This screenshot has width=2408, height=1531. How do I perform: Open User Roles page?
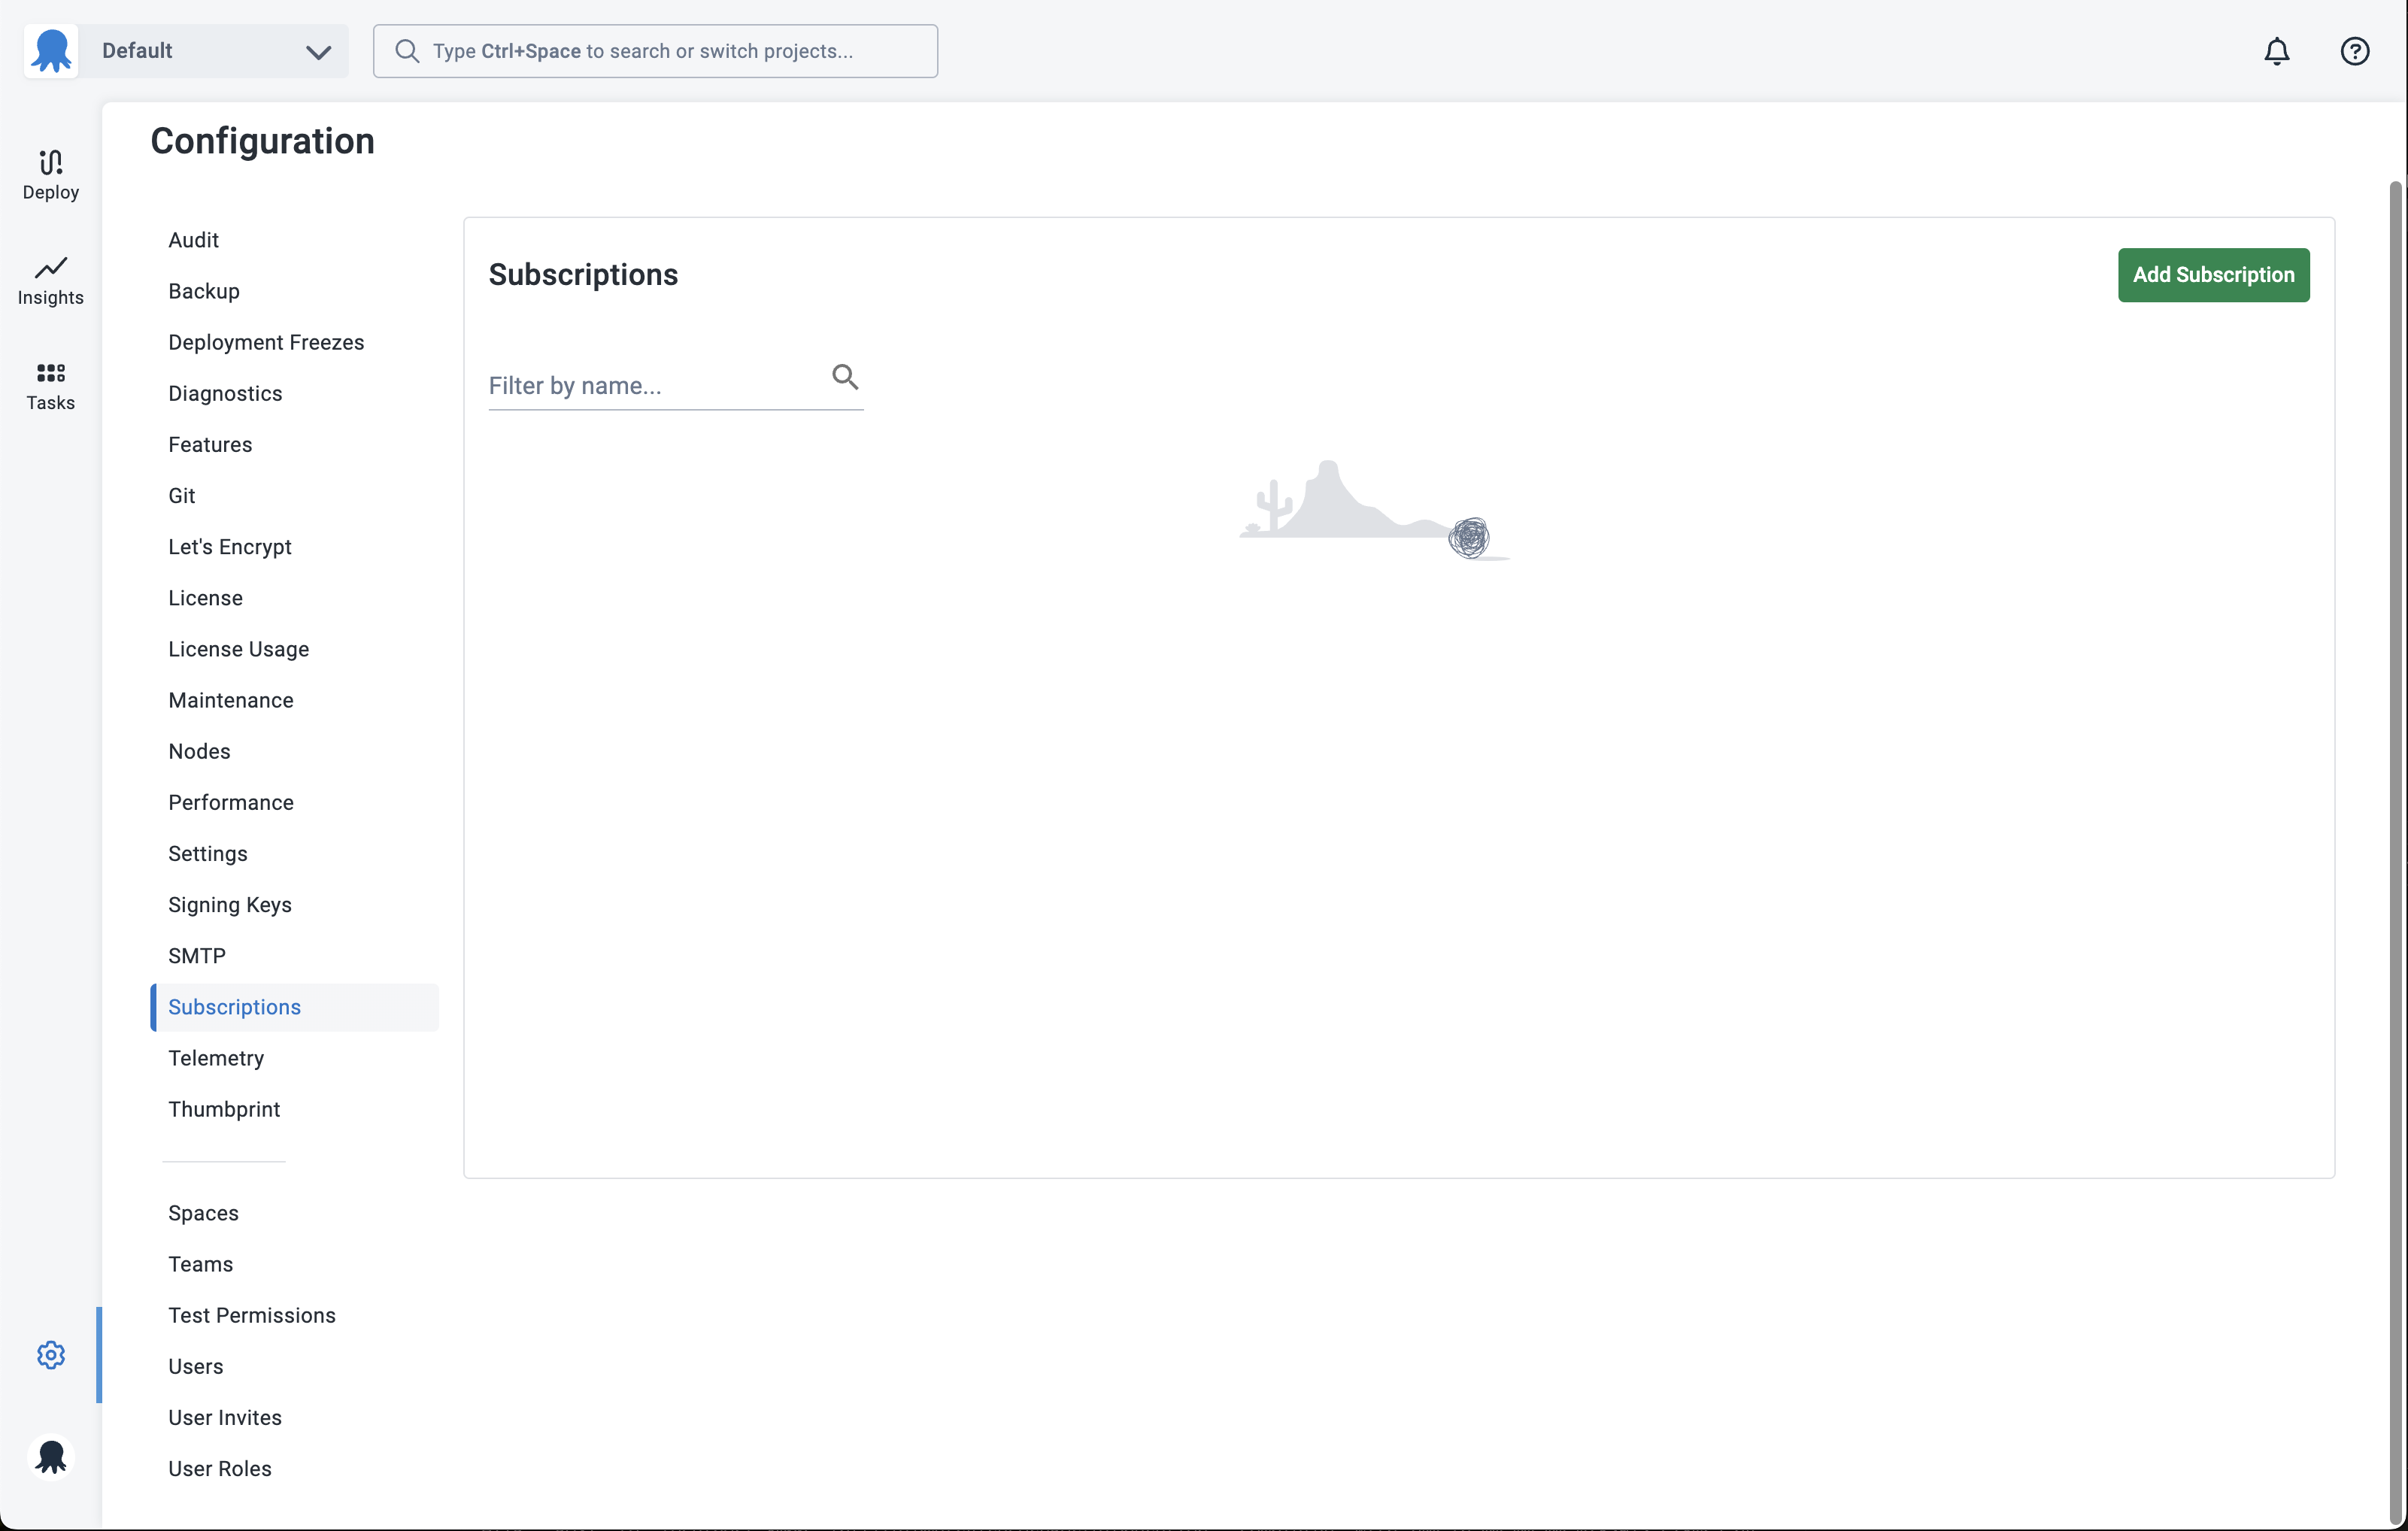(220, 1468)
